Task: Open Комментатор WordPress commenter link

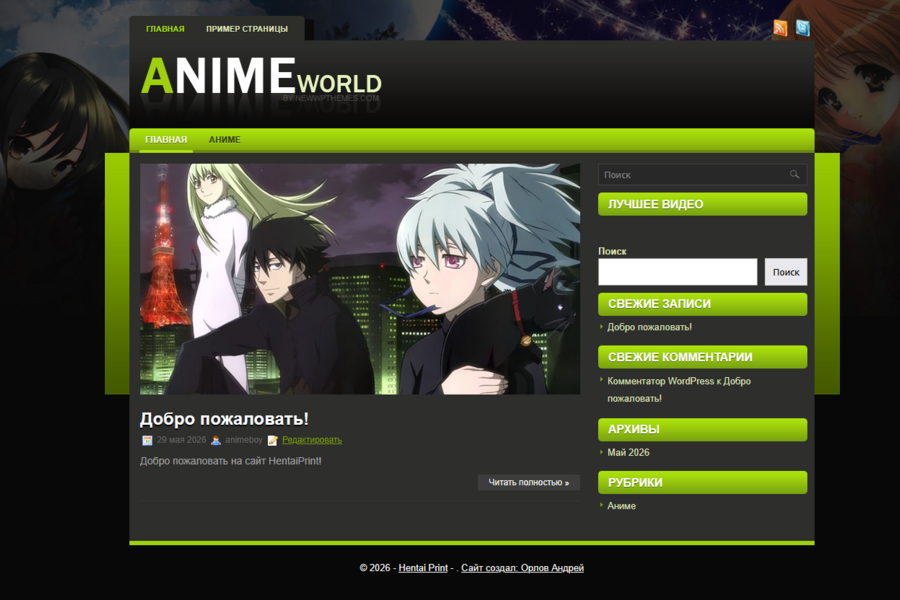Action: click(661, 381)
